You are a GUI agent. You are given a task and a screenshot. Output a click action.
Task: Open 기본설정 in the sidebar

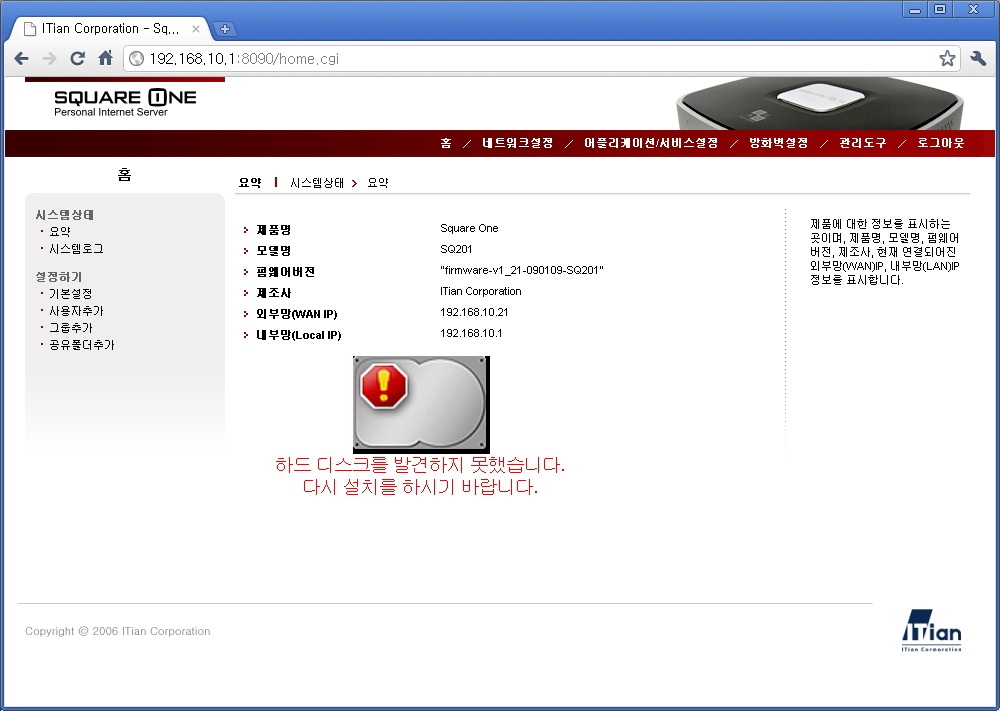point(70,293)
